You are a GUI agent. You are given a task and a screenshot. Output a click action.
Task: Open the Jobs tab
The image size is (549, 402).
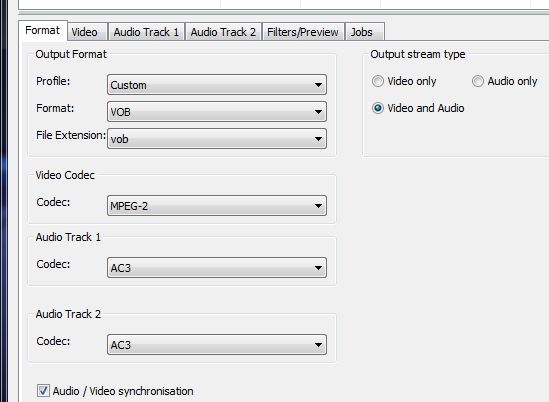pyautogui.click(x=365, y=32)
